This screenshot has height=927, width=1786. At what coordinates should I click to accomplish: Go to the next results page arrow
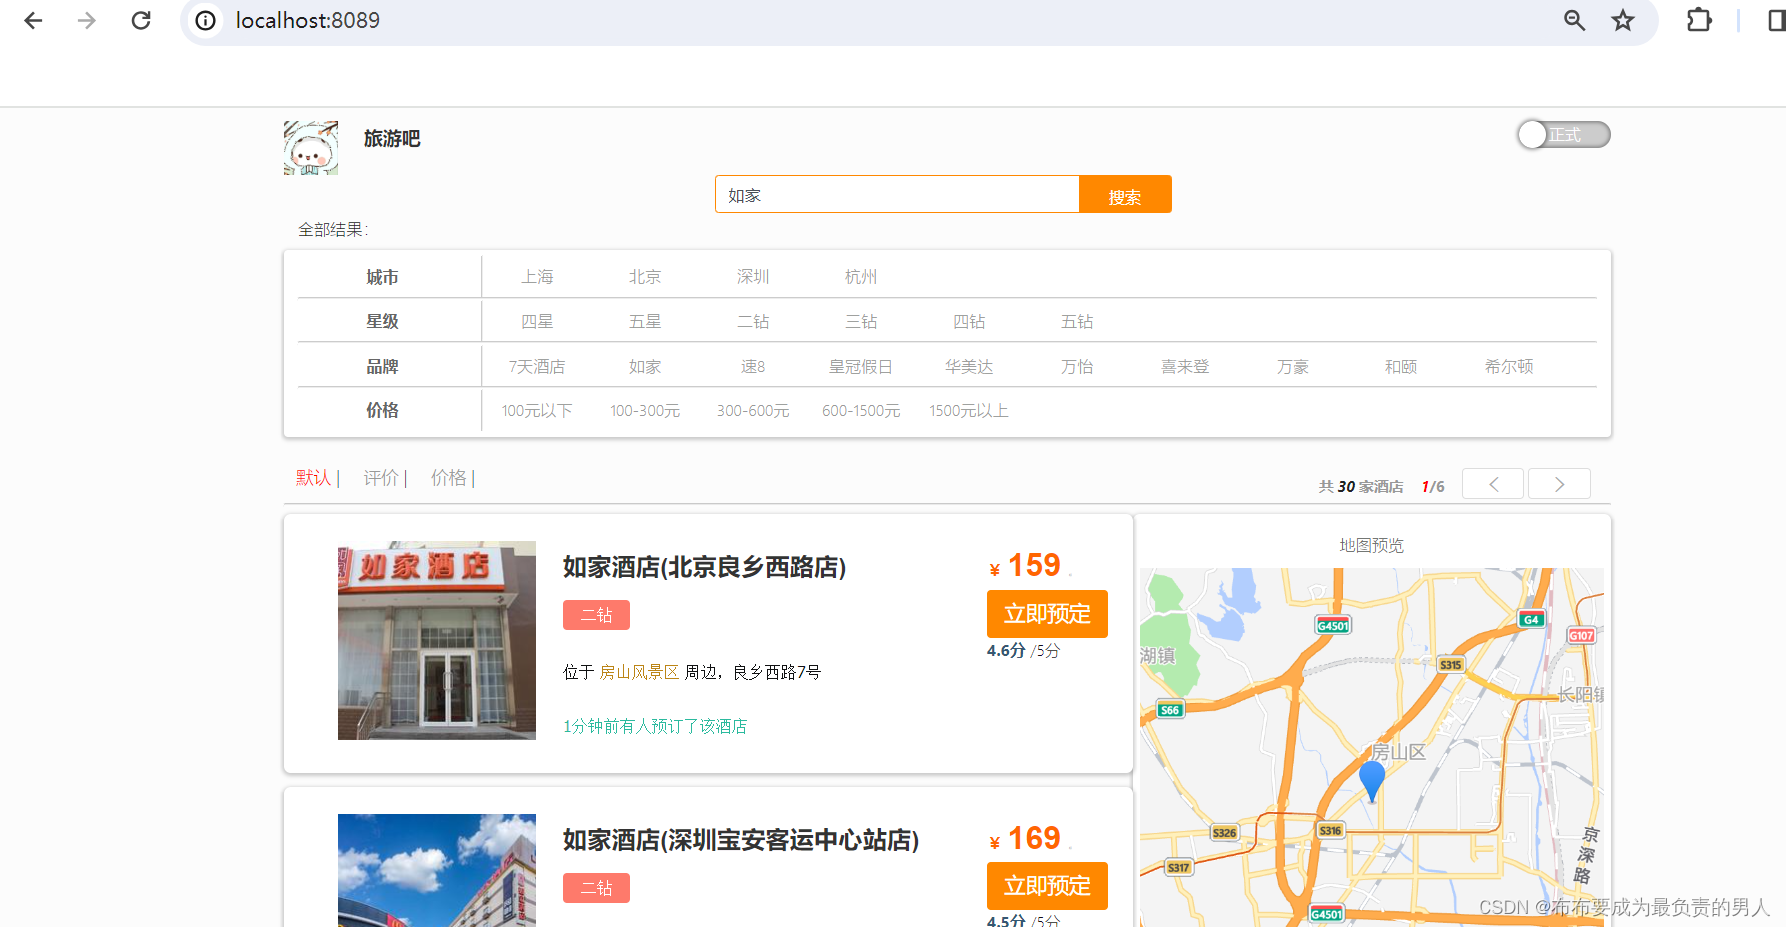point(1559,484)
